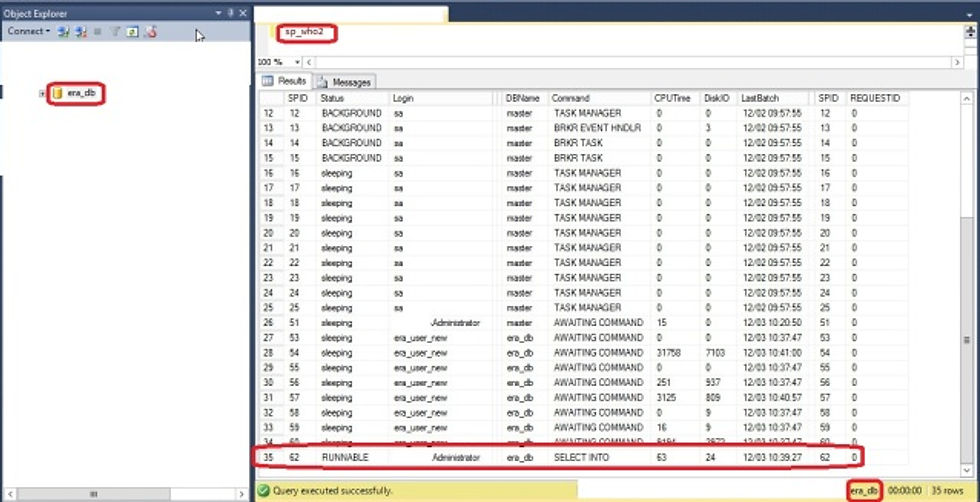The width and height of the screenshot is (980, 502).
Task: Click the up arrow of results vertical scrollbar
Action: pyautogui.click(x=966, y=99)
